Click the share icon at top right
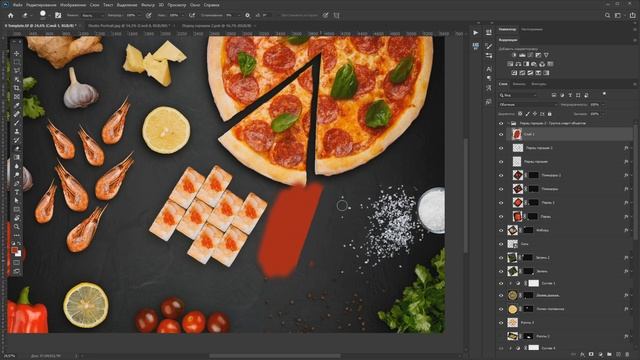640x360 pixels. pyautogui.click(x=632, y=16)
